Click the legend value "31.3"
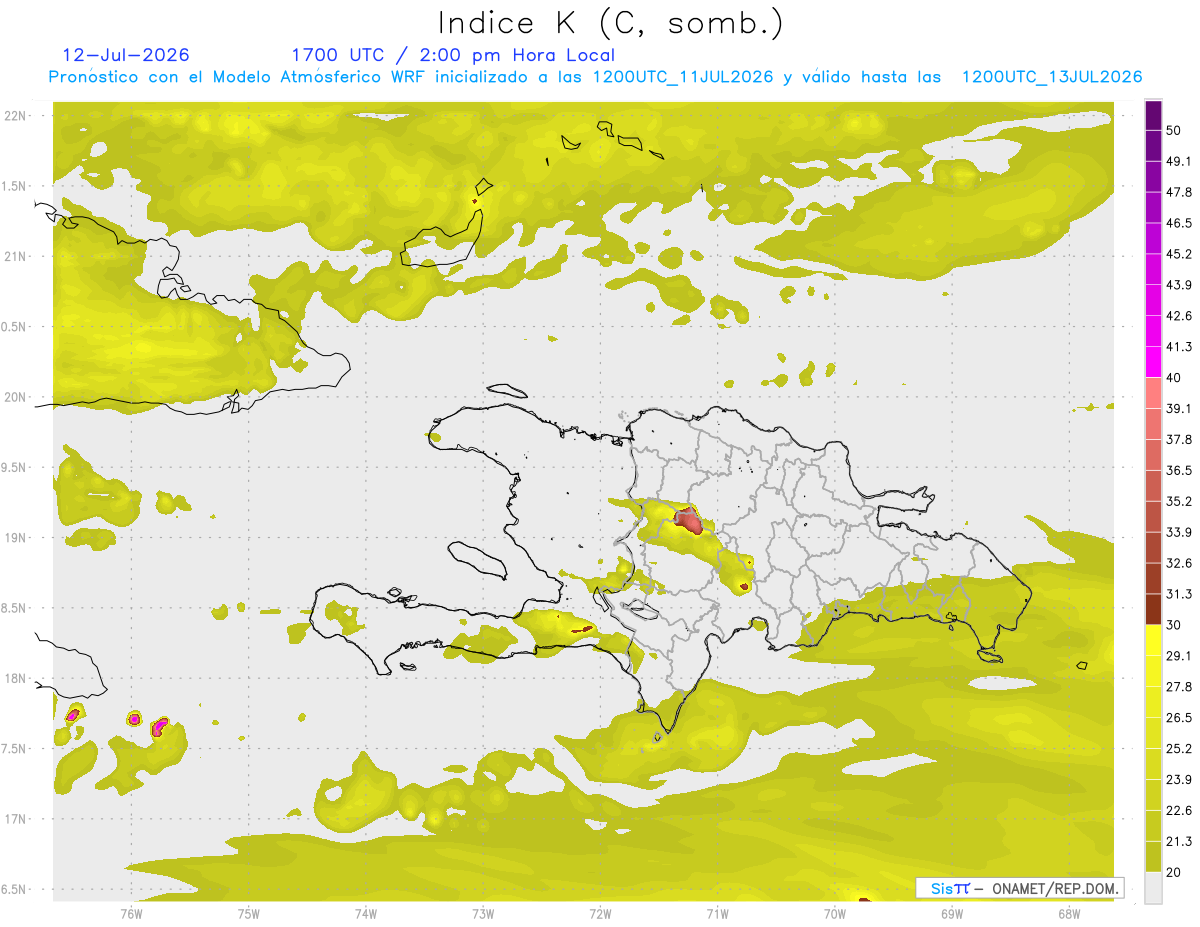Screen dimensions: 1200x927 [x=1179, y=594]
